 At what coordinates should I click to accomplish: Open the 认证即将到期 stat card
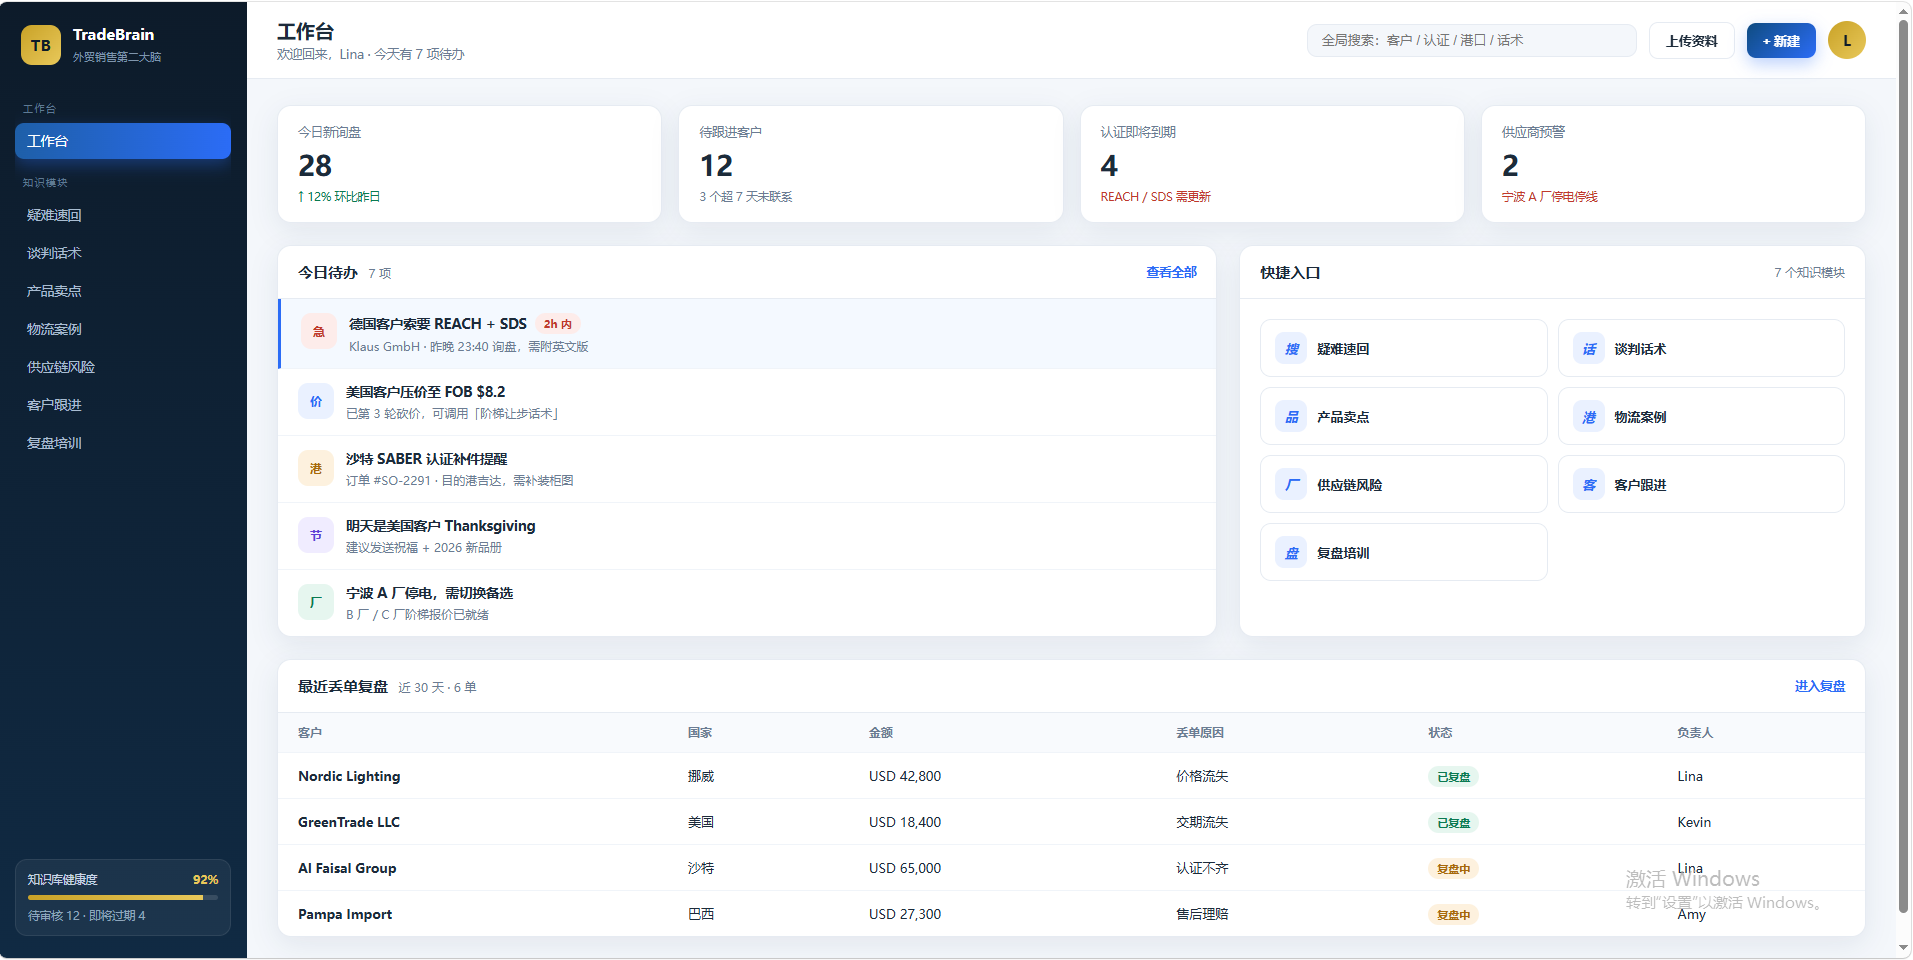(x=1272, y=164)
